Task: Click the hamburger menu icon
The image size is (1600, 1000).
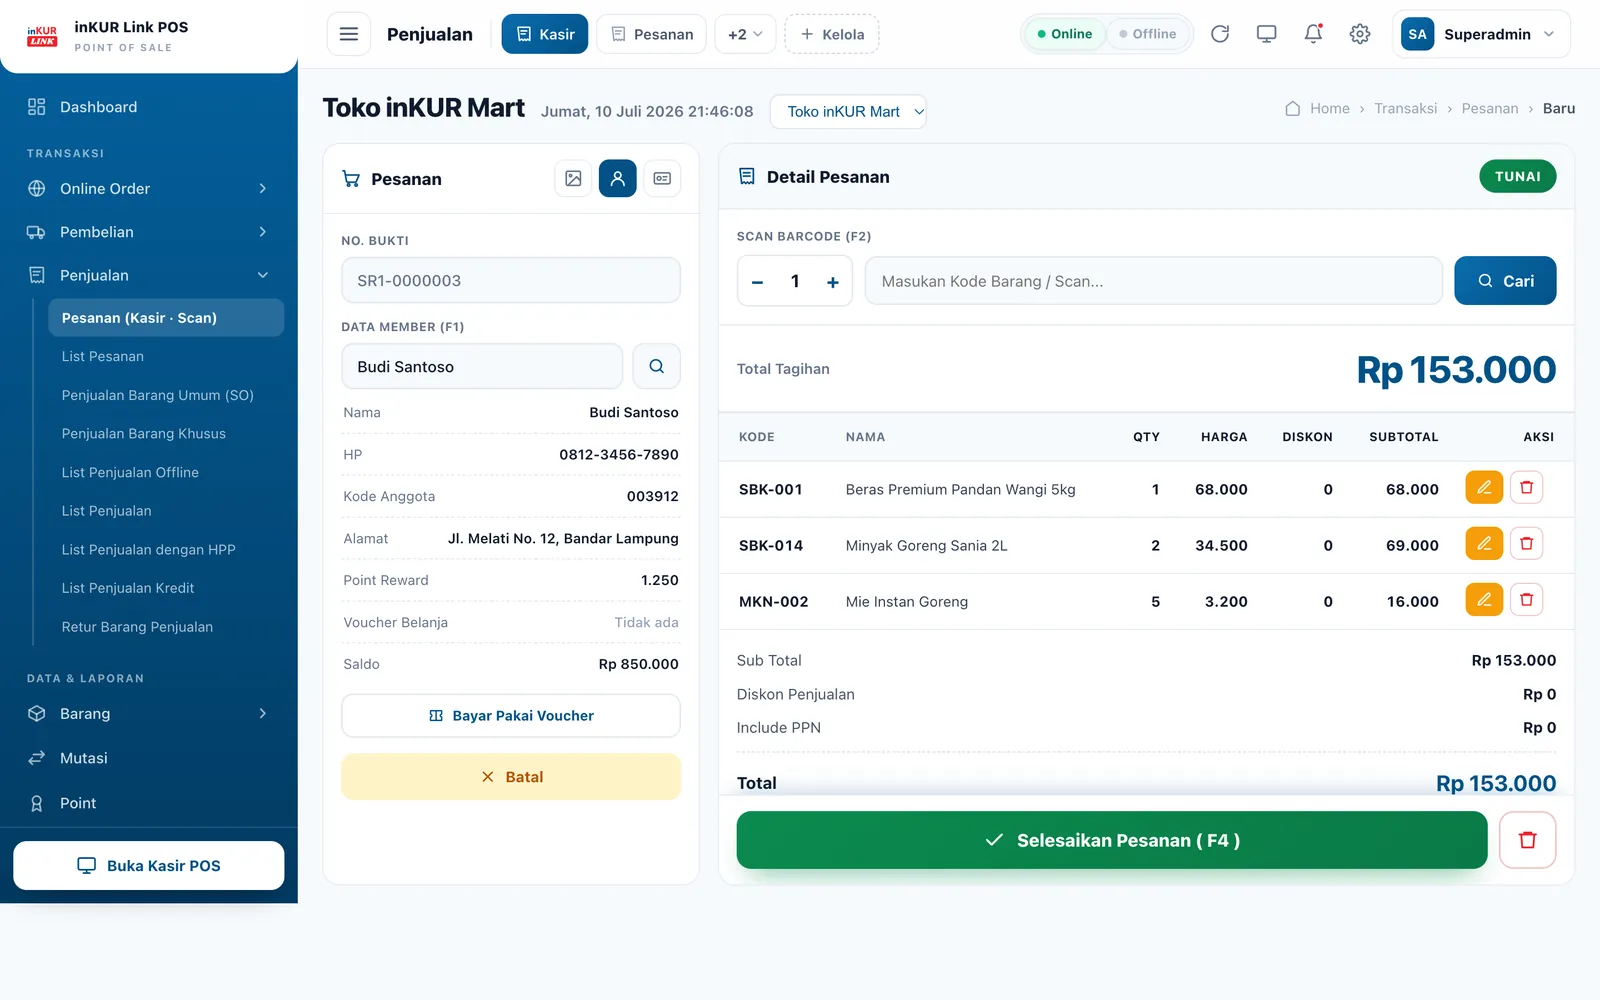Action: [x=349, y=34]
